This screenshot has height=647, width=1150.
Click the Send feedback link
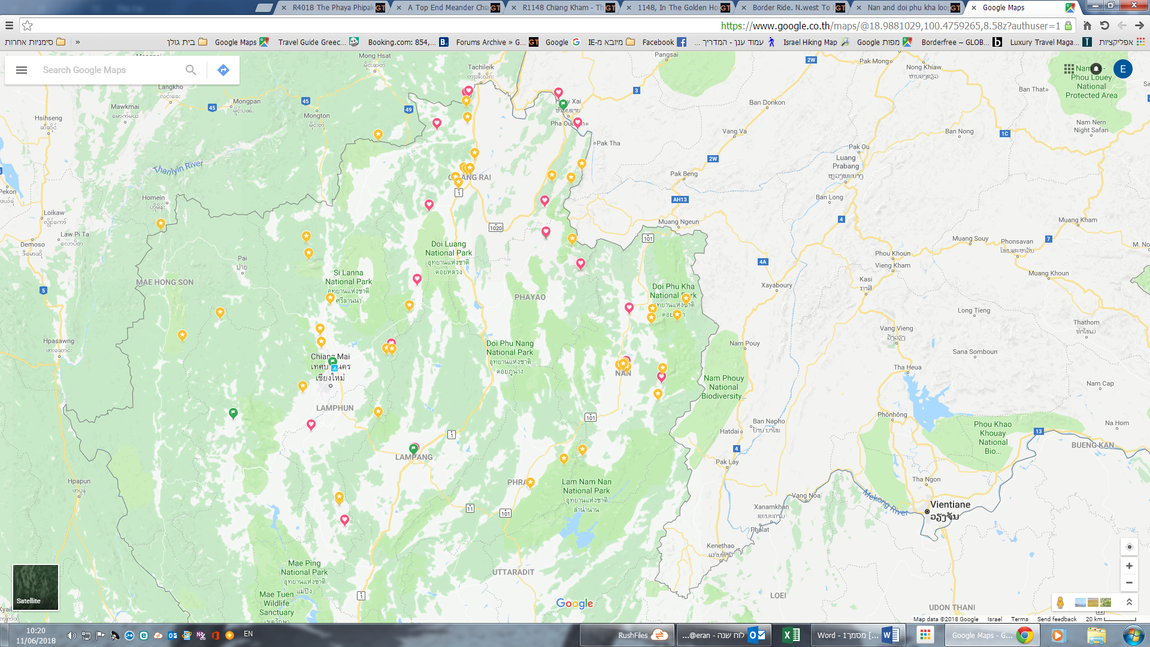point(1059,619)
